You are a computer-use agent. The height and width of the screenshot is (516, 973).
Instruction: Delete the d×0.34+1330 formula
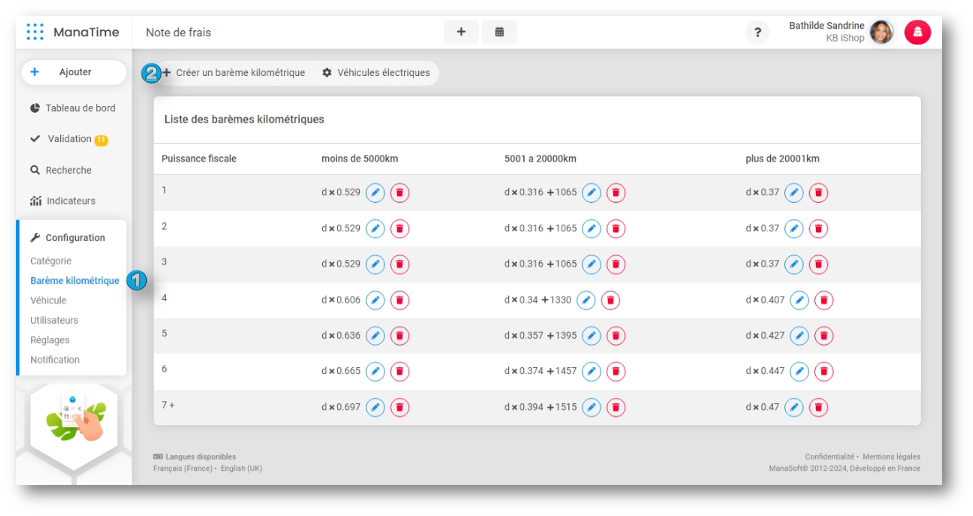[x=611, y=300]
